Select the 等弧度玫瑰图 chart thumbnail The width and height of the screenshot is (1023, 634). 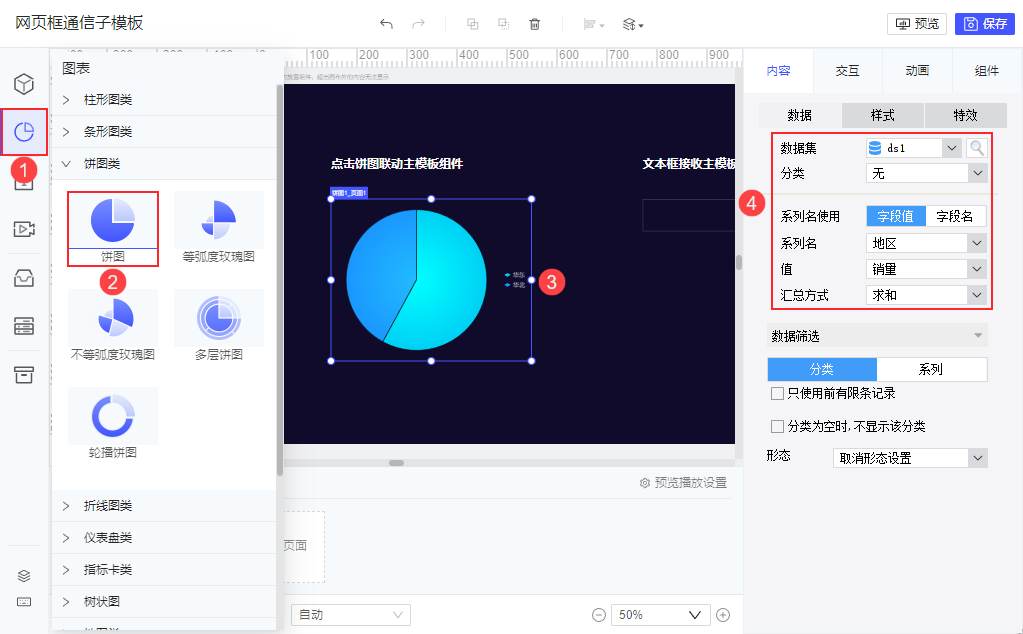pos(219,228)
